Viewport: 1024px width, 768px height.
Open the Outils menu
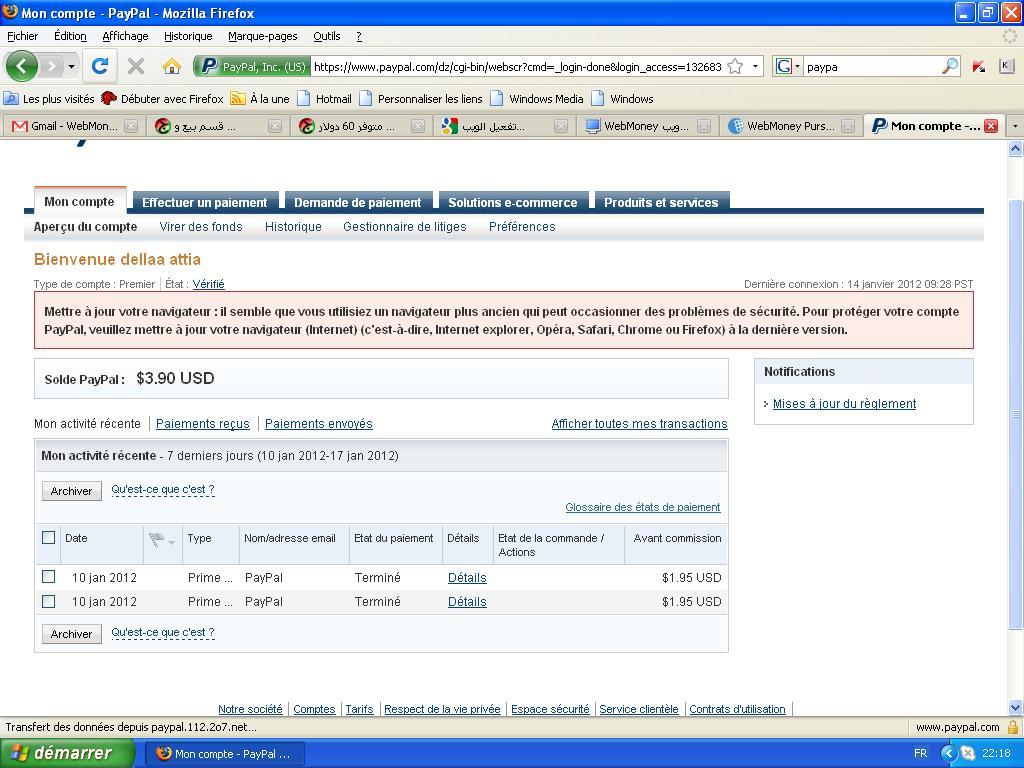(327, 36)
